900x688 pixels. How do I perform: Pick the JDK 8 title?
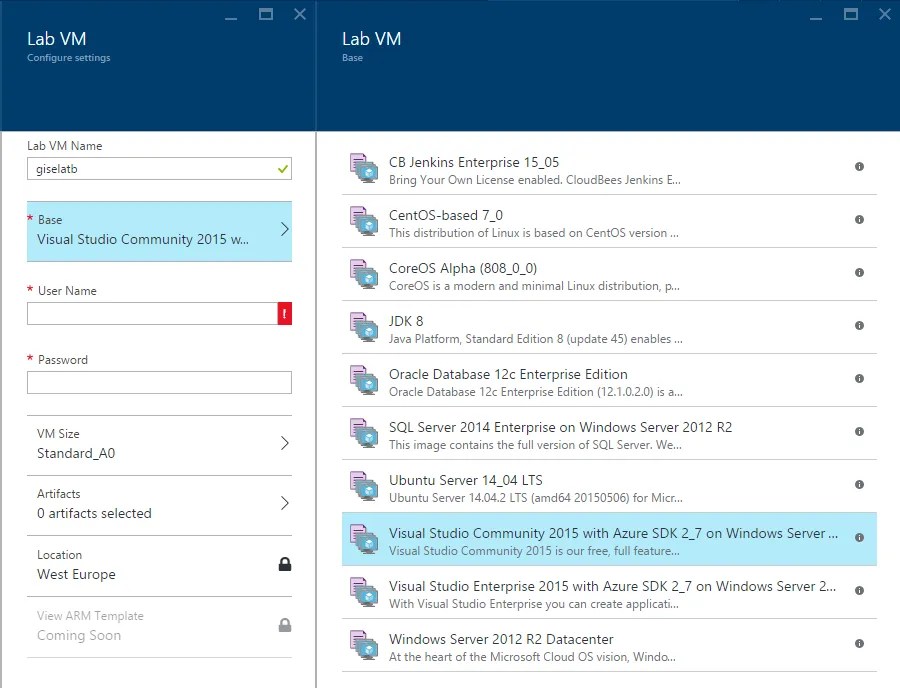click(406, 321)
